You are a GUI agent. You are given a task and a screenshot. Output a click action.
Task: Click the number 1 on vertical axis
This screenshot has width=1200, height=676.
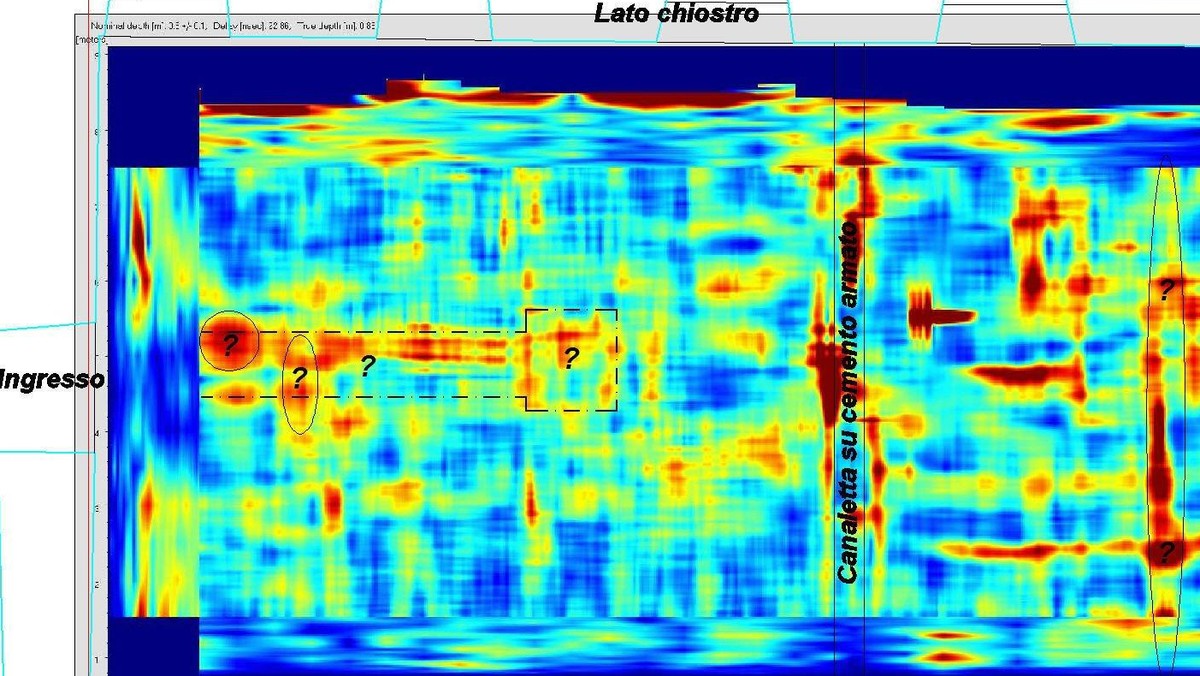[x=96, y=660]
